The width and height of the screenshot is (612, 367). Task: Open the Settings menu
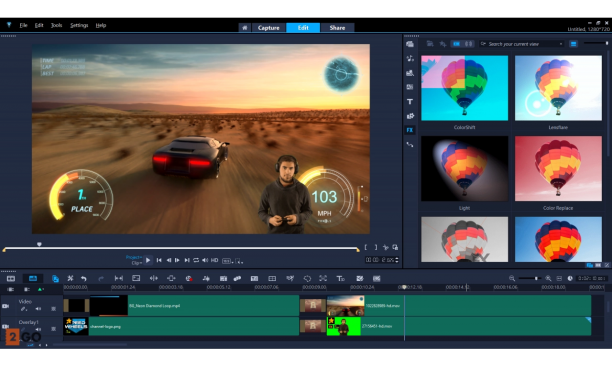pyautogui.click(x=79, y=25)
